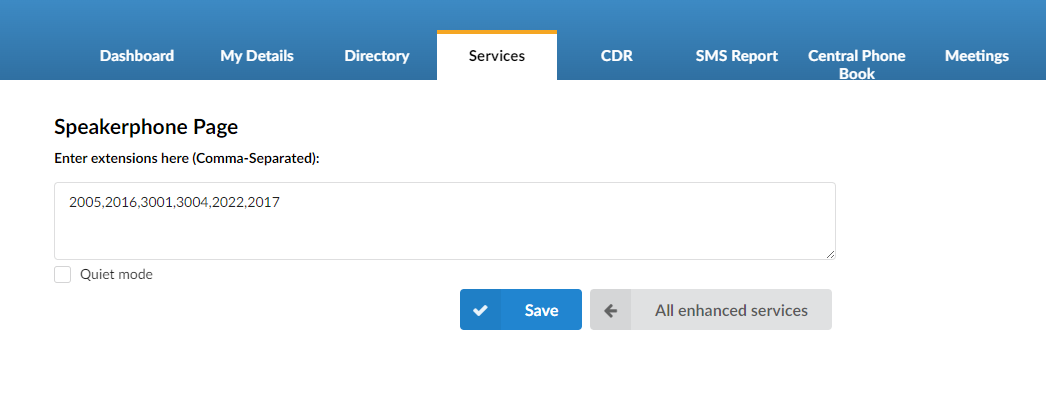Screen dimensions: 1046x400
Task: Select the Services tab
Action: point(497,56)
